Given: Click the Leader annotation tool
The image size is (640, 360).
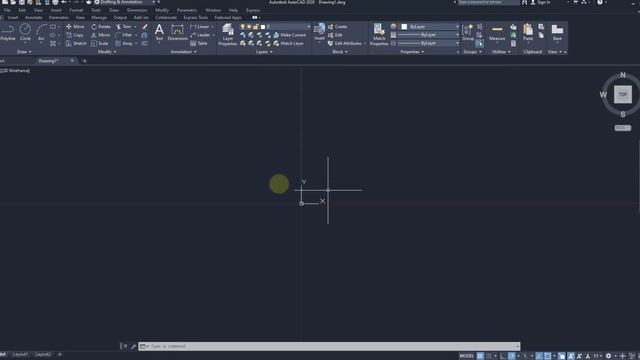Looking at the screenshot, I should (x=200, y=35).
